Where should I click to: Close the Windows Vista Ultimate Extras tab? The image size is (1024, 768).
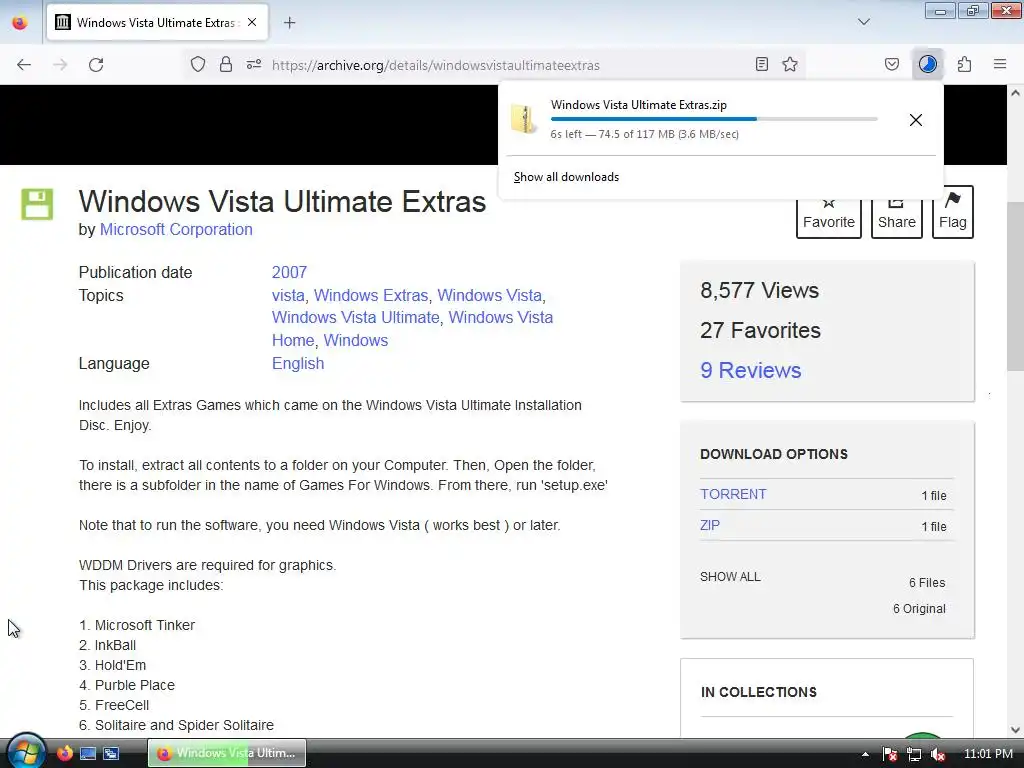pos(252,22)
